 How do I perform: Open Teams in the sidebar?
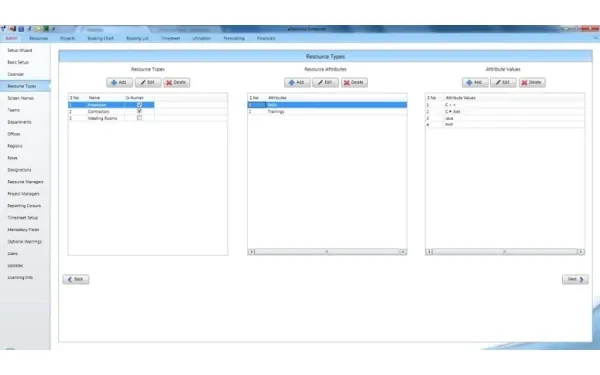[x=14, y=110]
